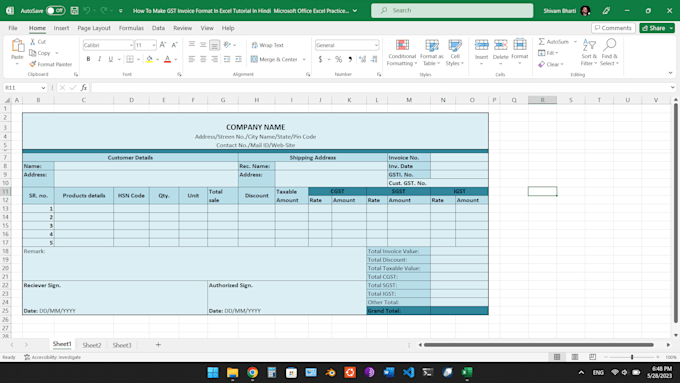Open the File menu

(x=13, y=28)
